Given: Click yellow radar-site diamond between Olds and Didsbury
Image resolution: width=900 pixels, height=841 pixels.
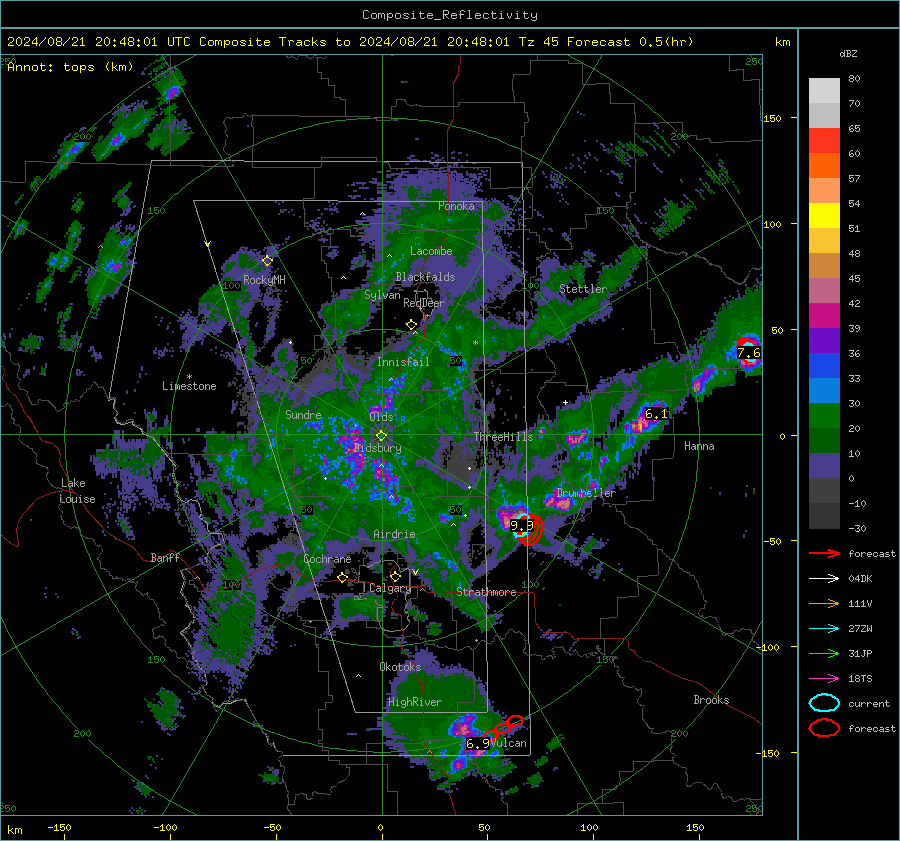Looking at the screenshot, I should 381,436.
